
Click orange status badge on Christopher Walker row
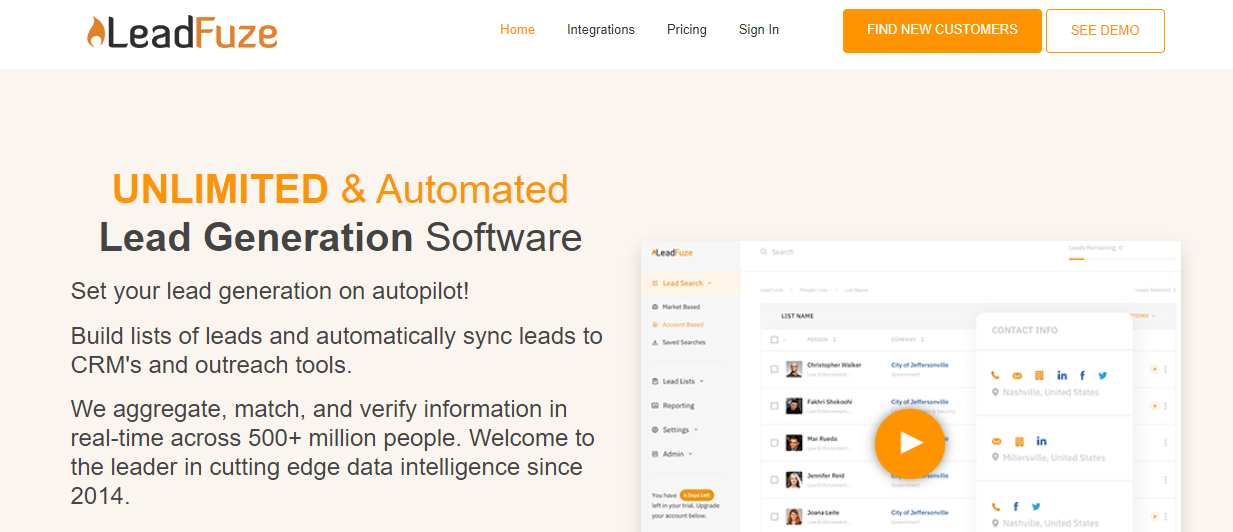point(1154,369)
